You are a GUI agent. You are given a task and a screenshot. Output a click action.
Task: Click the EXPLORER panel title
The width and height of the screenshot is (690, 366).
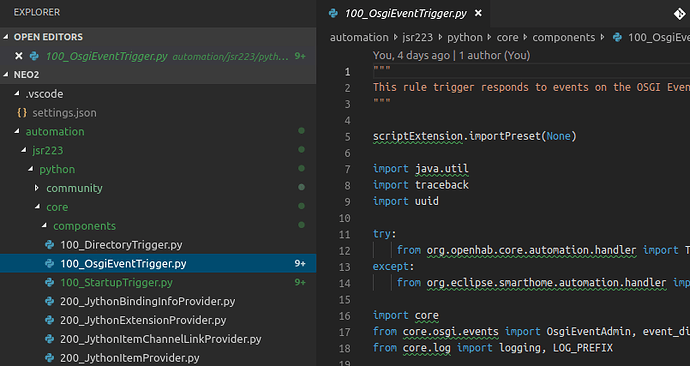pyautogui.click(x=37, y=12)
